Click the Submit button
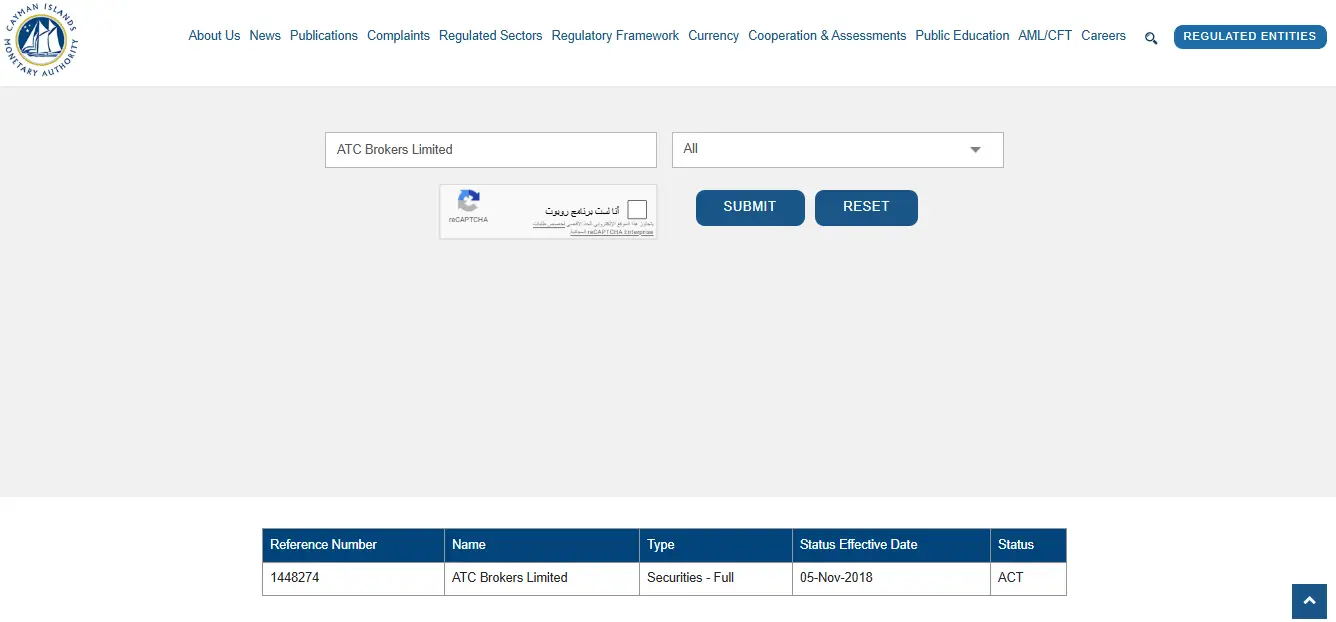The height and width of the screenshot is (622, 1336). [750, 207]
